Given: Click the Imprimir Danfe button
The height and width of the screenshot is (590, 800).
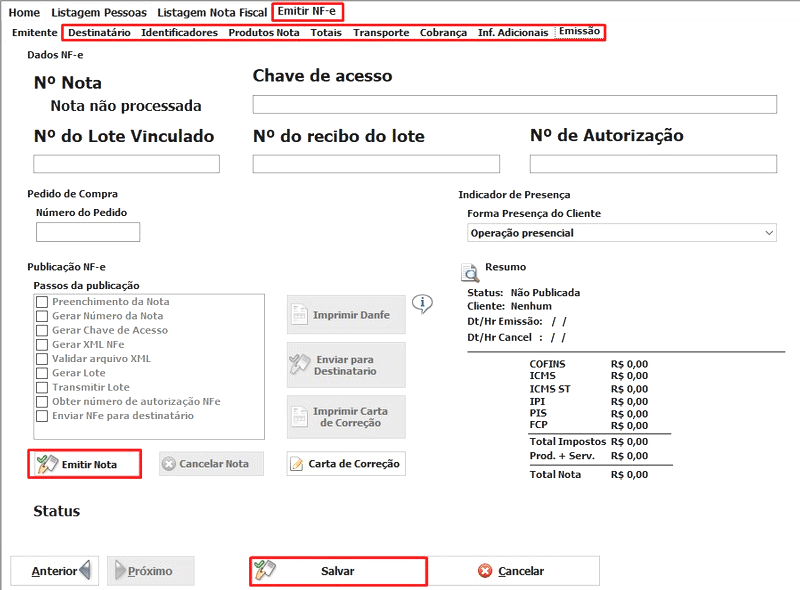Looking at the screenshot, I should coord(346,314).
